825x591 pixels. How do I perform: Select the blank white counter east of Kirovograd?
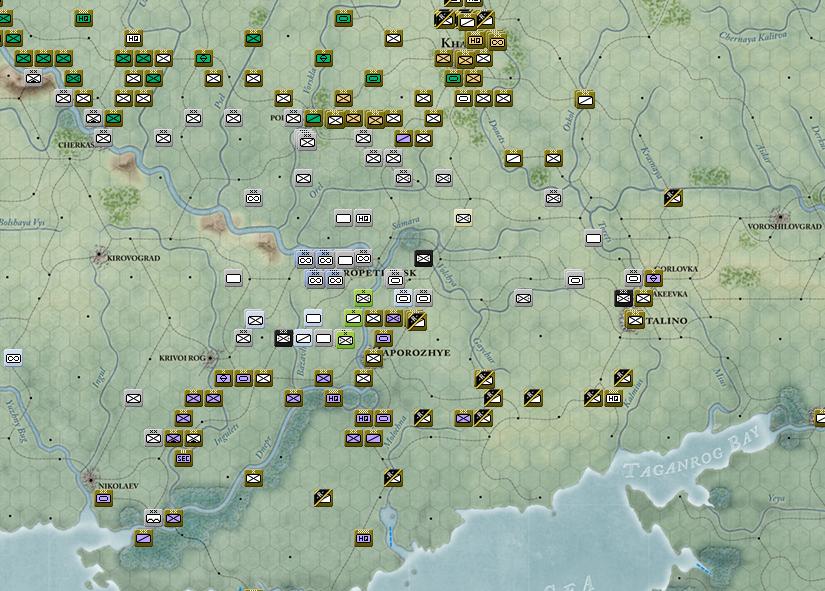233,278
